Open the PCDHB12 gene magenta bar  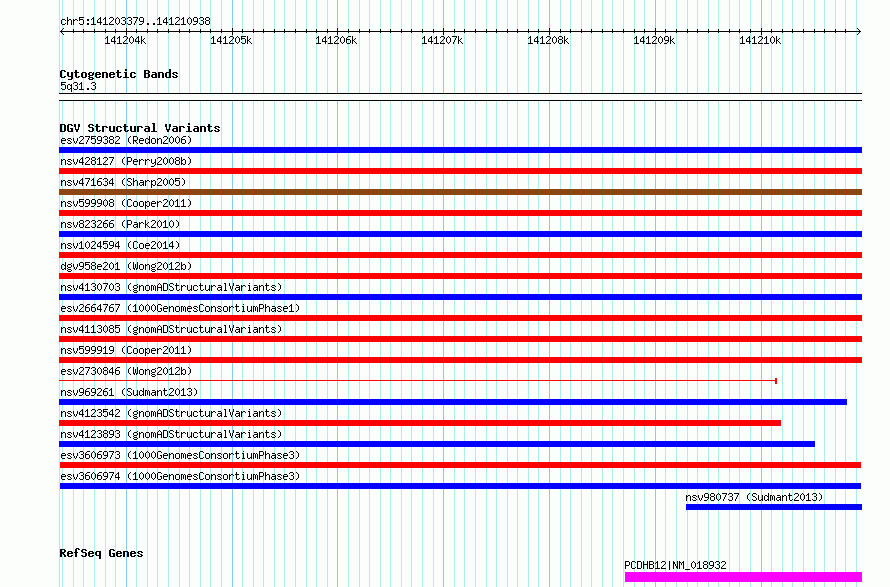744,577
